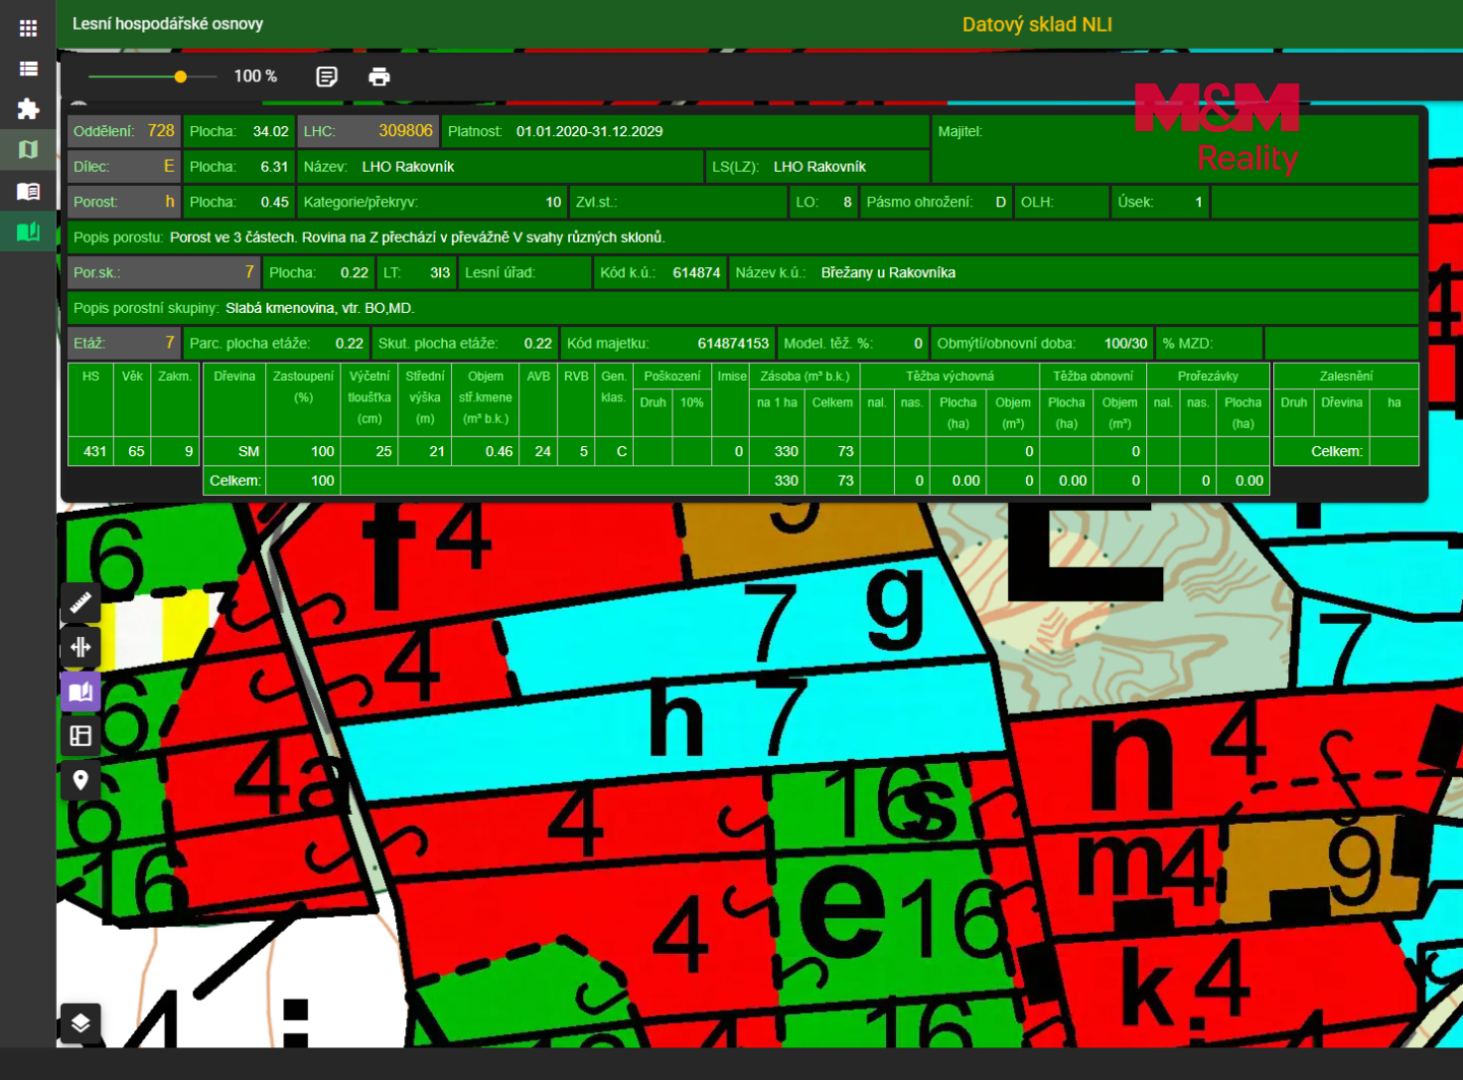Open the puzzle piece extensions icon
The image size is (1463, 1080).
pos(28,109)
